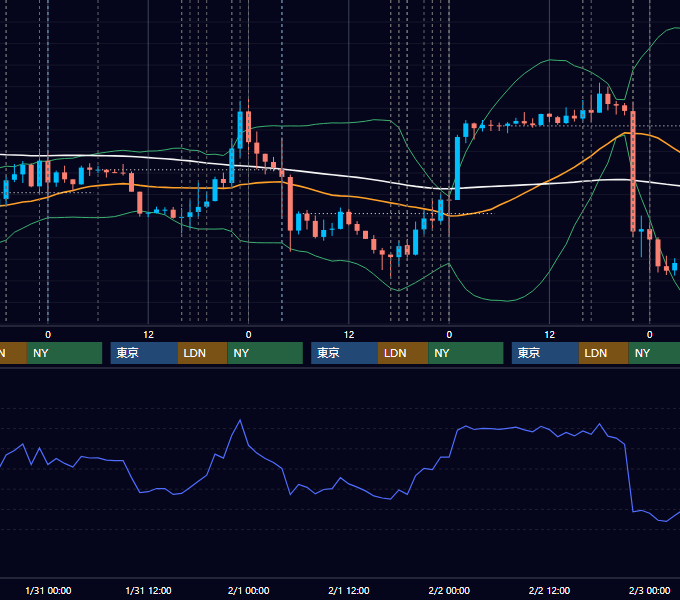Screen dimensions: 680x600
Task: Click the 1/31 00:00 date label
Action: coord(48,590)
